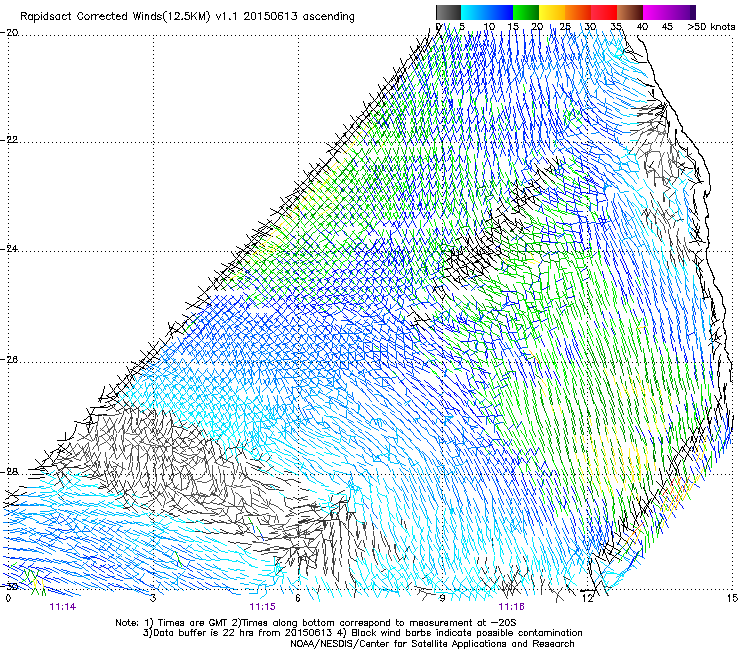The height and width of the screenshot is (650, 740).
Task: Click the yellow 20-25 knots legend swatch
Action: pos(552,12)
